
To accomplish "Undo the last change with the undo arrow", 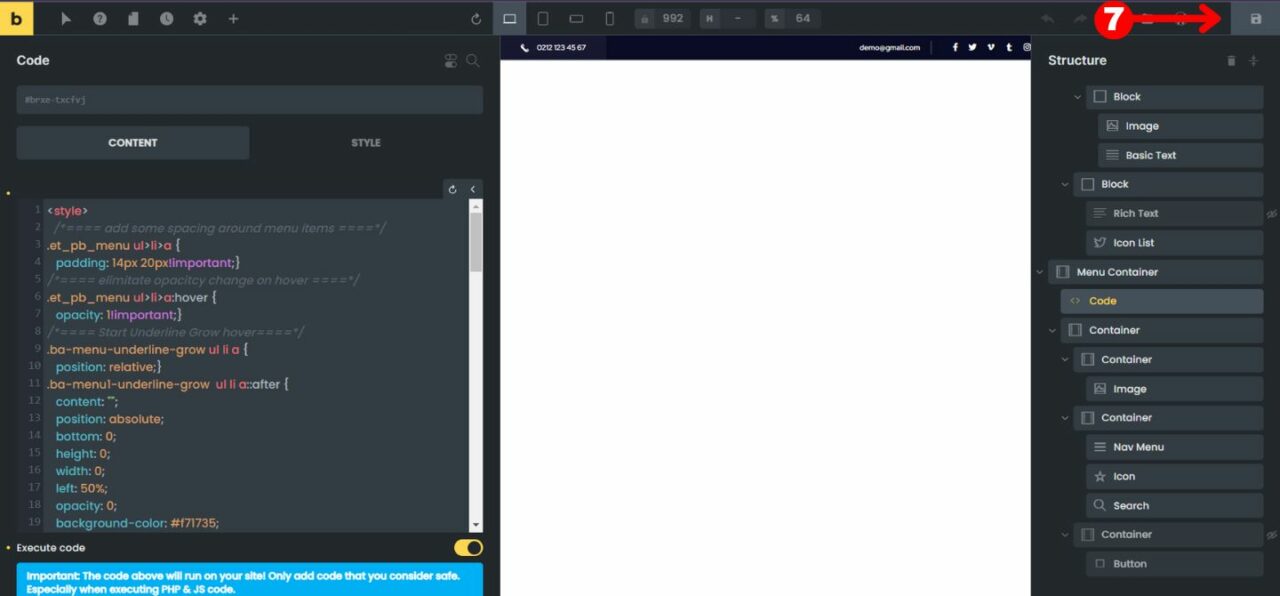I will tap(1046, 18).
